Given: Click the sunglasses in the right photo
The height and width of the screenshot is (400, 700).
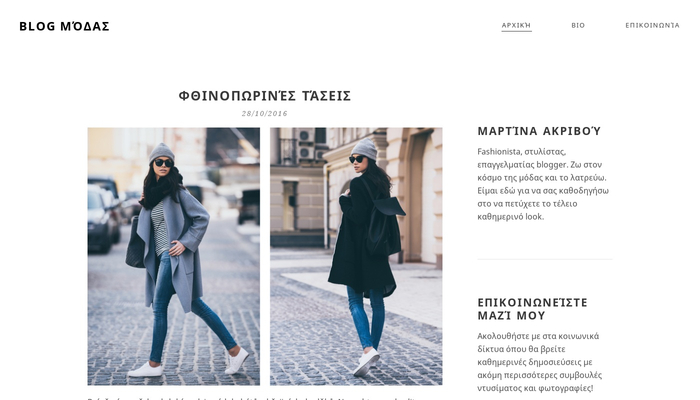Looking at the screenshot, I should pyautogui.click(x=357, y=159).
